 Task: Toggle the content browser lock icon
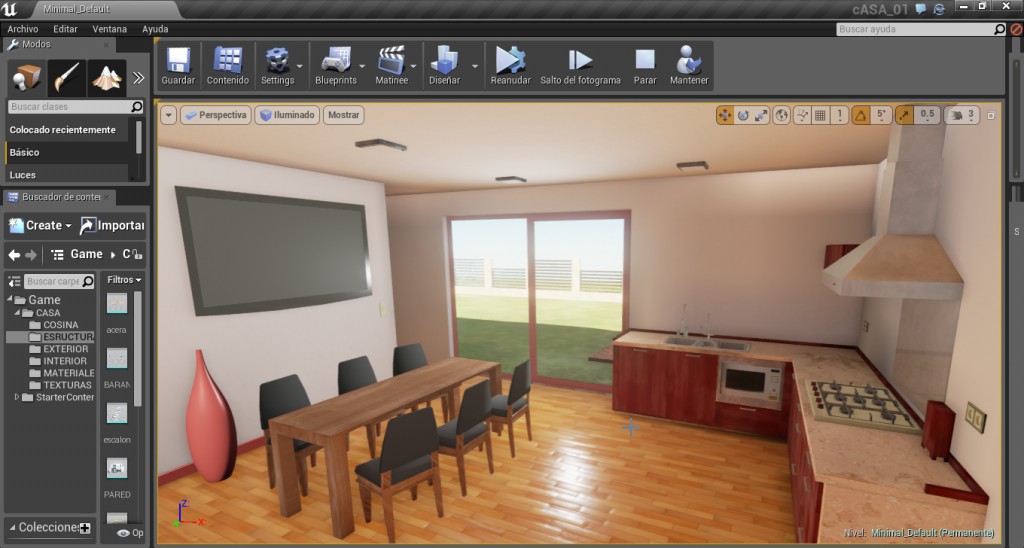click(138, 255)
